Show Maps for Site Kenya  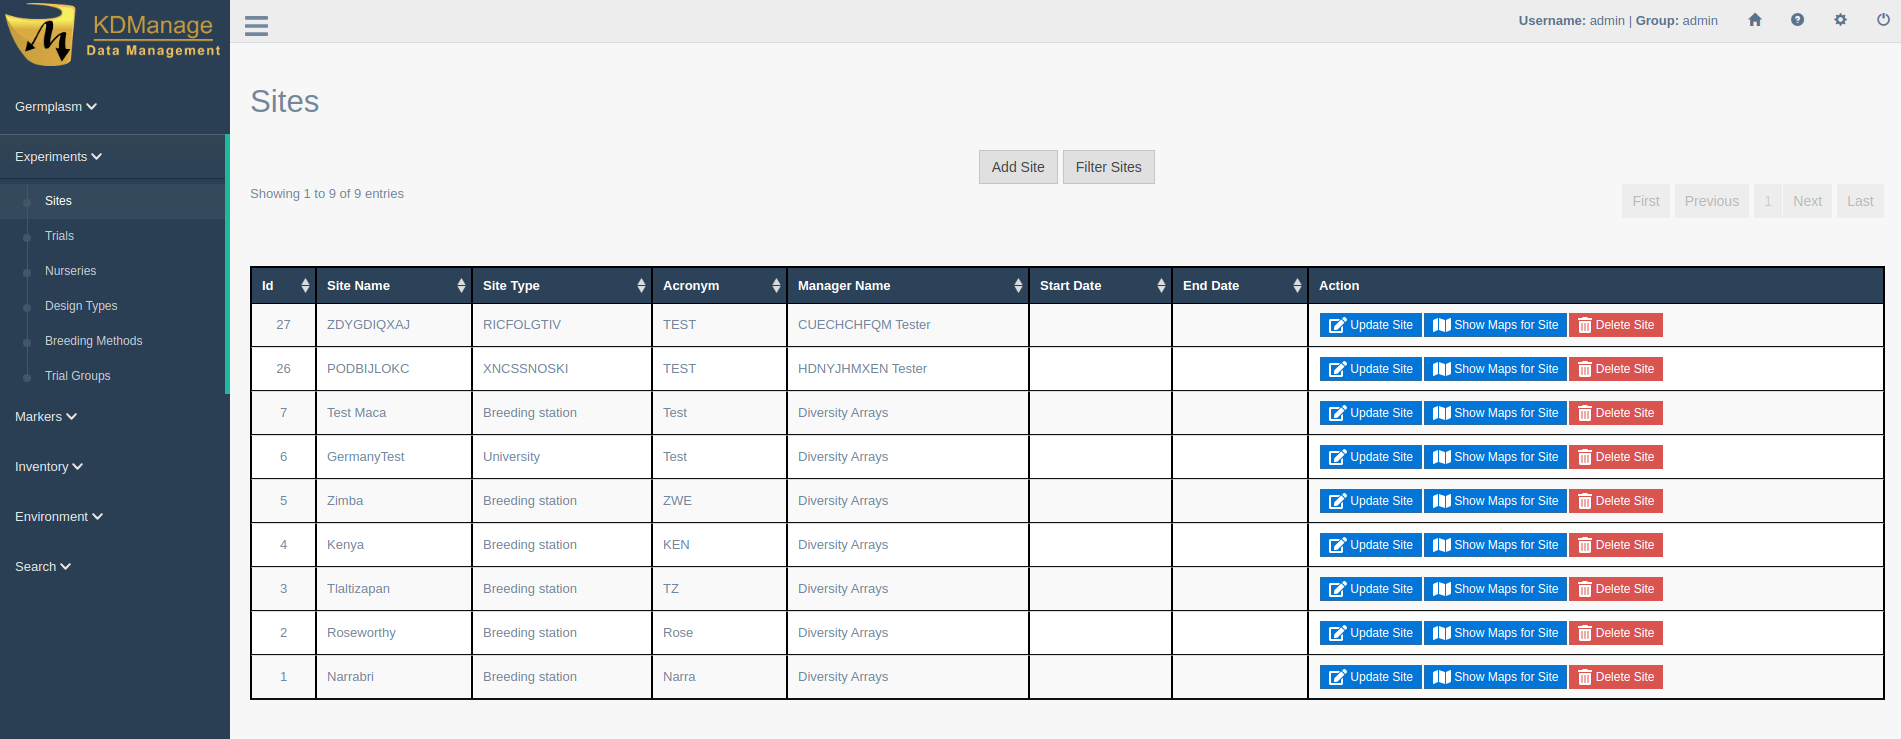pyautogui.click(x=1495, y=545)
